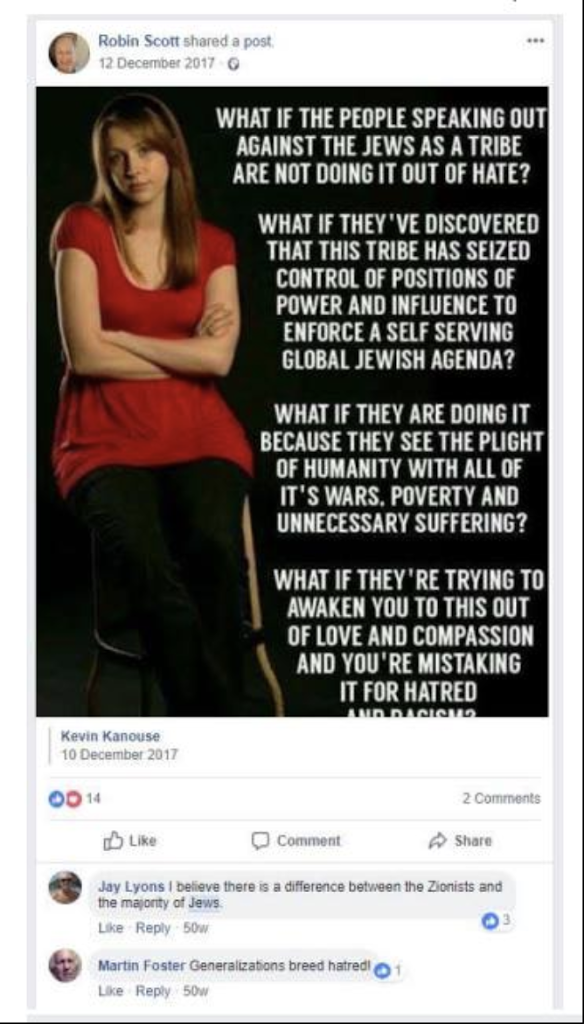Open the shared image post
The width and height of the screenshot is (584, 1024).
coord(292,401)
